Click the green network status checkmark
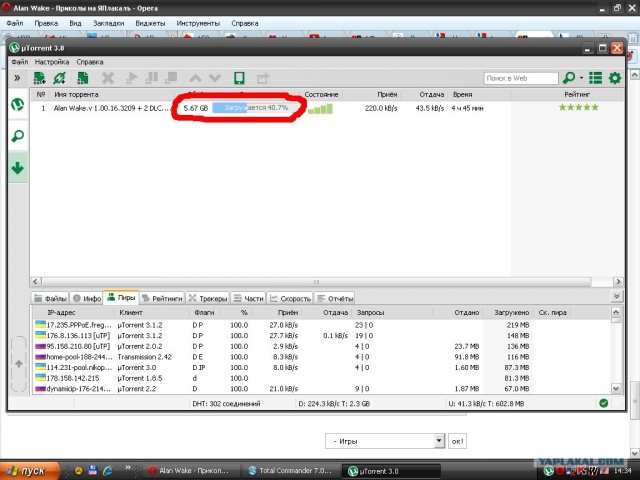 pyautogui.click(x=604, y=403)
